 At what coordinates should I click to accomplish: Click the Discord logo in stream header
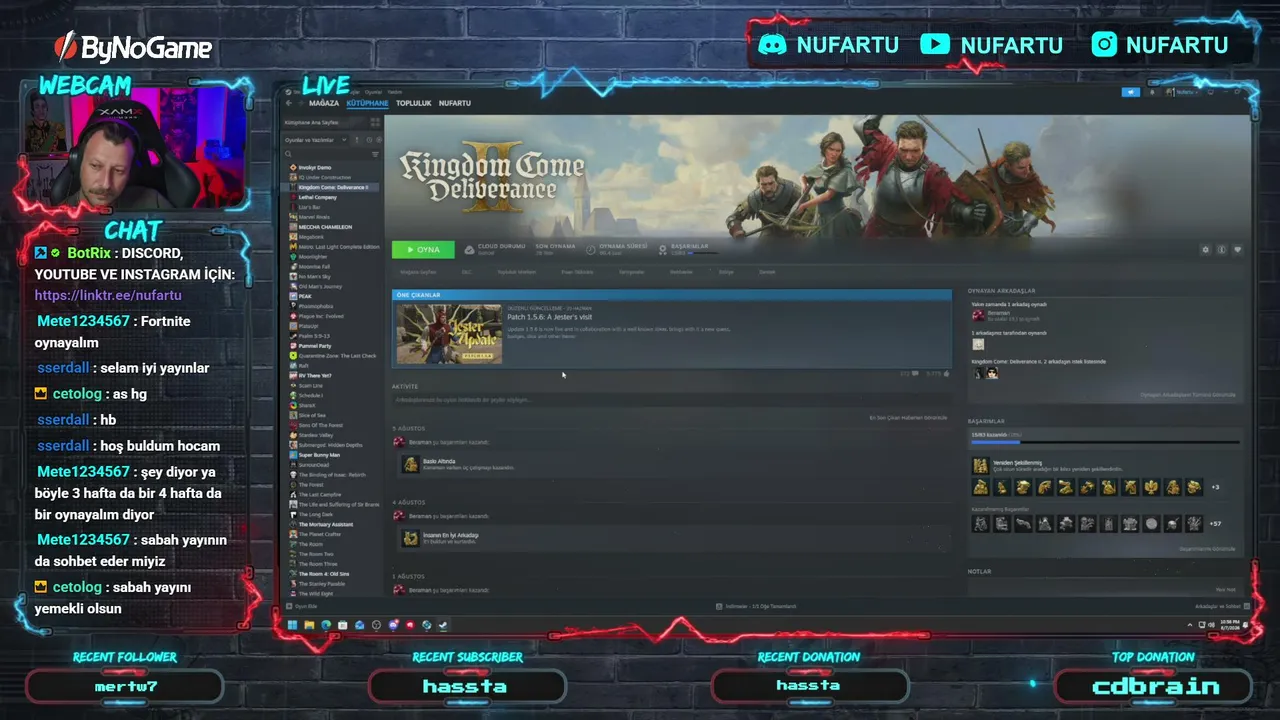click(x=772, y=44)
